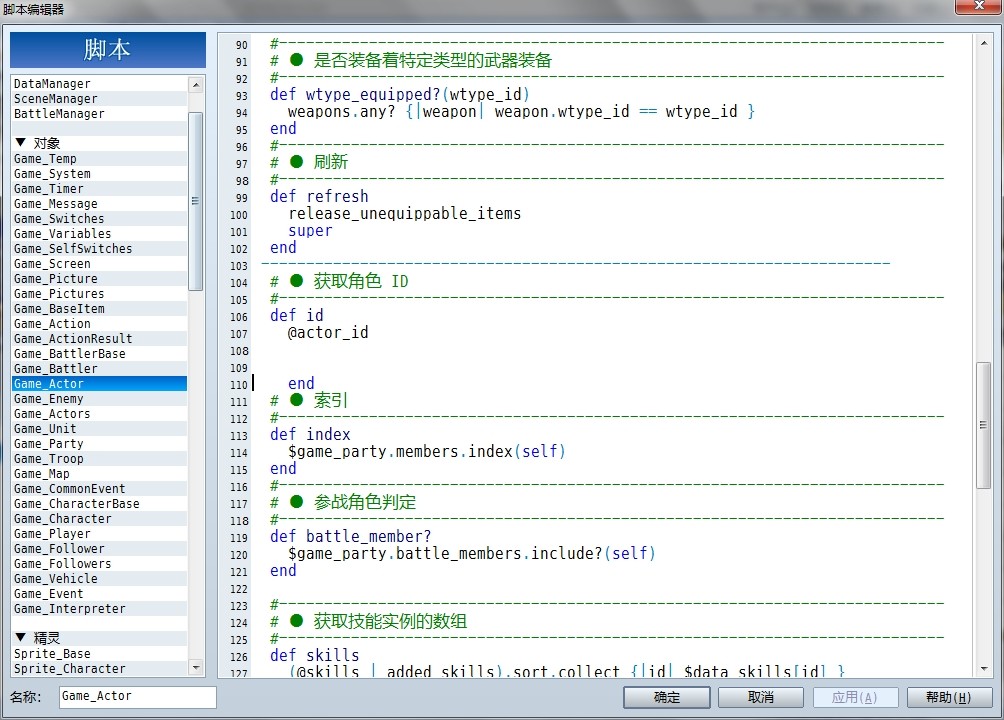Click code editor scroll-down arrow

point(984,669)
